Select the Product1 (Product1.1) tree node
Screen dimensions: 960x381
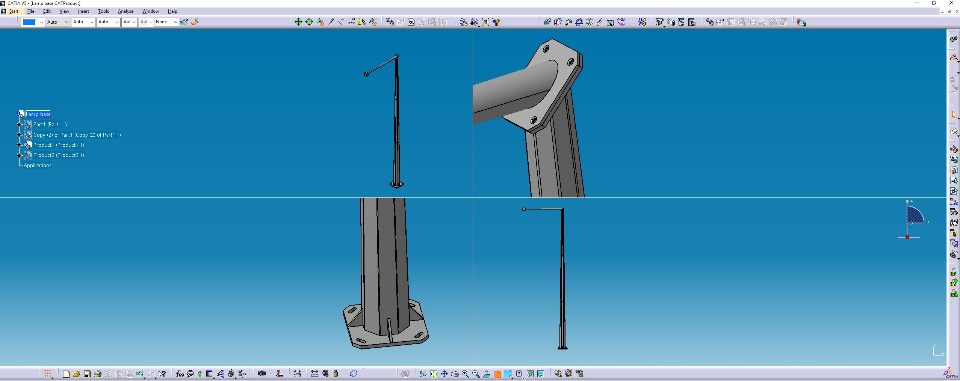click(x=59, y=145)
